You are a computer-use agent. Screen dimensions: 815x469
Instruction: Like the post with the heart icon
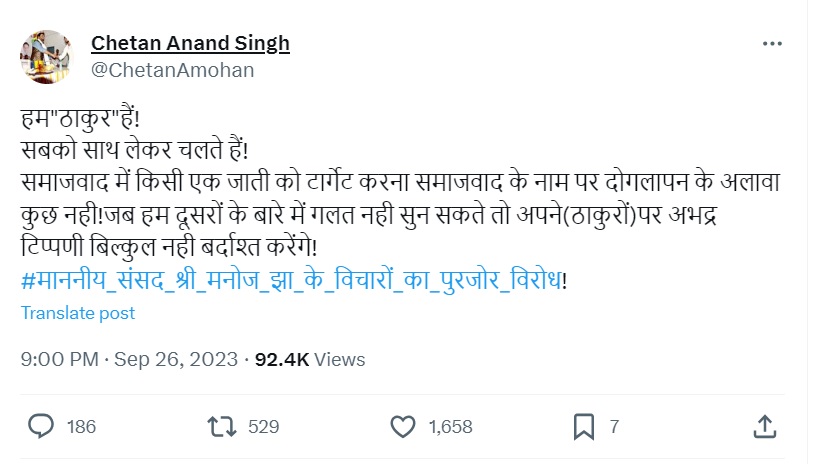402,427
